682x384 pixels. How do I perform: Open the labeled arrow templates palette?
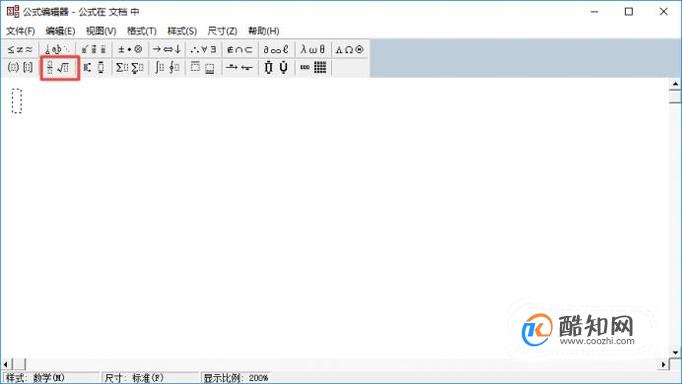pyautogui.click(x=240, y=68)
